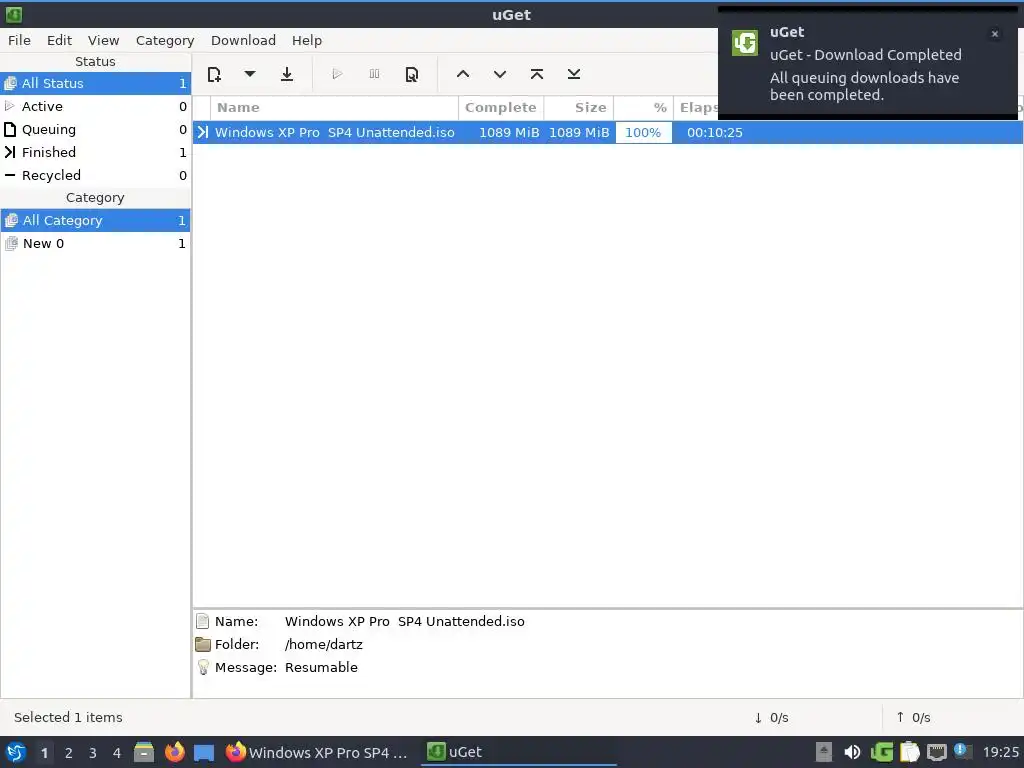Viewport: 1024px width, 768px height.
Task: Click the folder icon beside Folder detail
Action: pos(203,645)
